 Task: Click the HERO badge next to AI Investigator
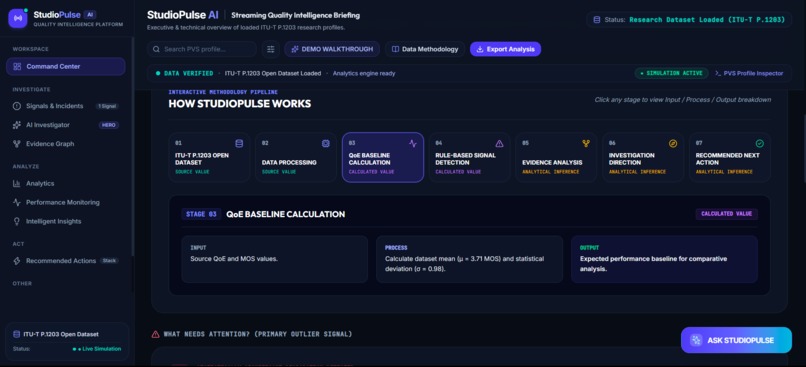(x=108, y=125)
